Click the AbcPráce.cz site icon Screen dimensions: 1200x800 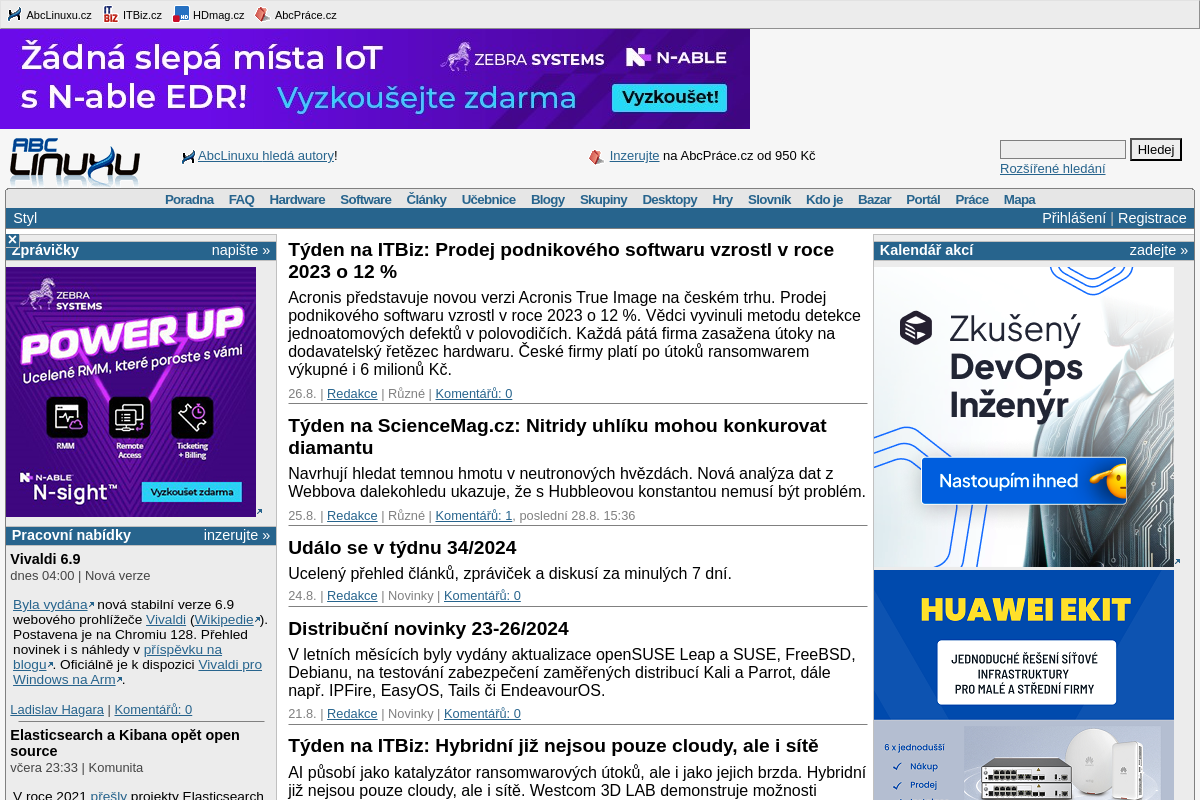[x=262, y=14]
